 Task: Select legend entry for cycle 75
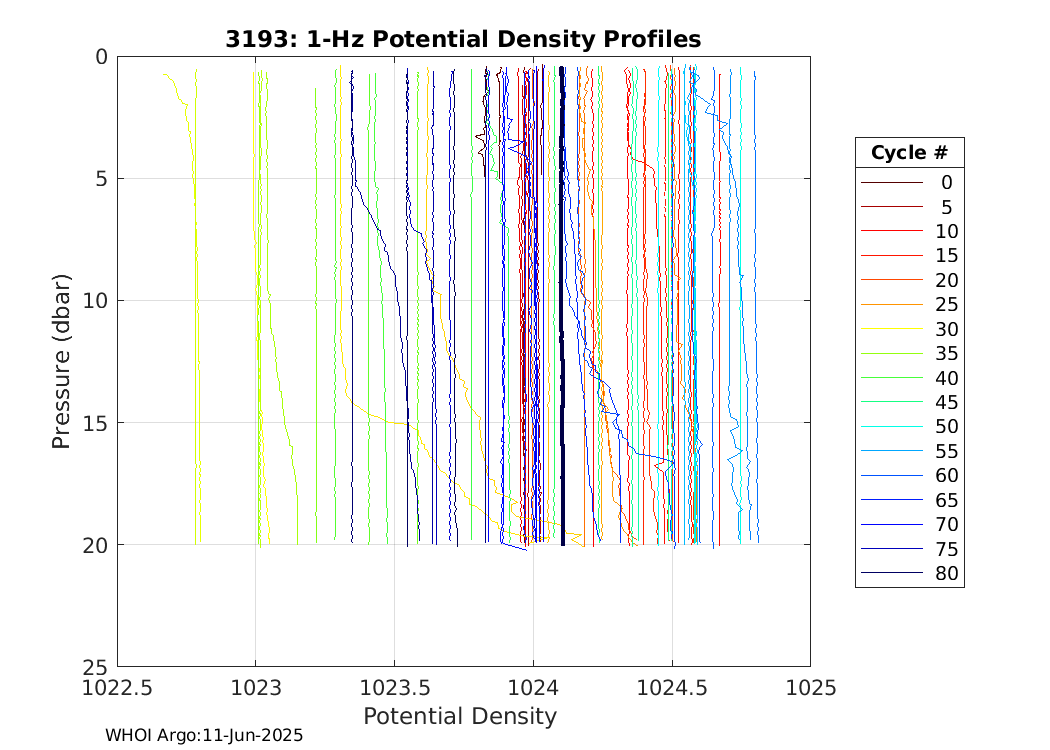(x=909, y=548)
